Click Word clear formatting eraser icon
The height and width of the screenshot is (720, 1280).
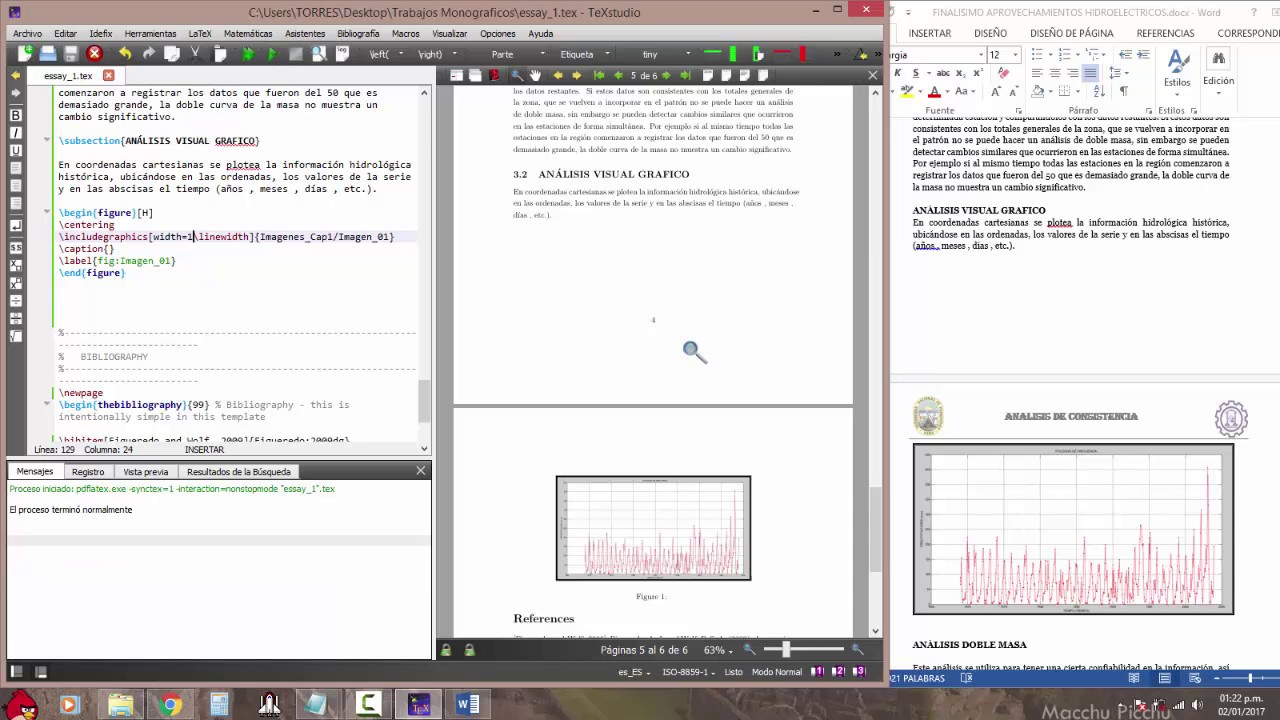point(1003,73)
